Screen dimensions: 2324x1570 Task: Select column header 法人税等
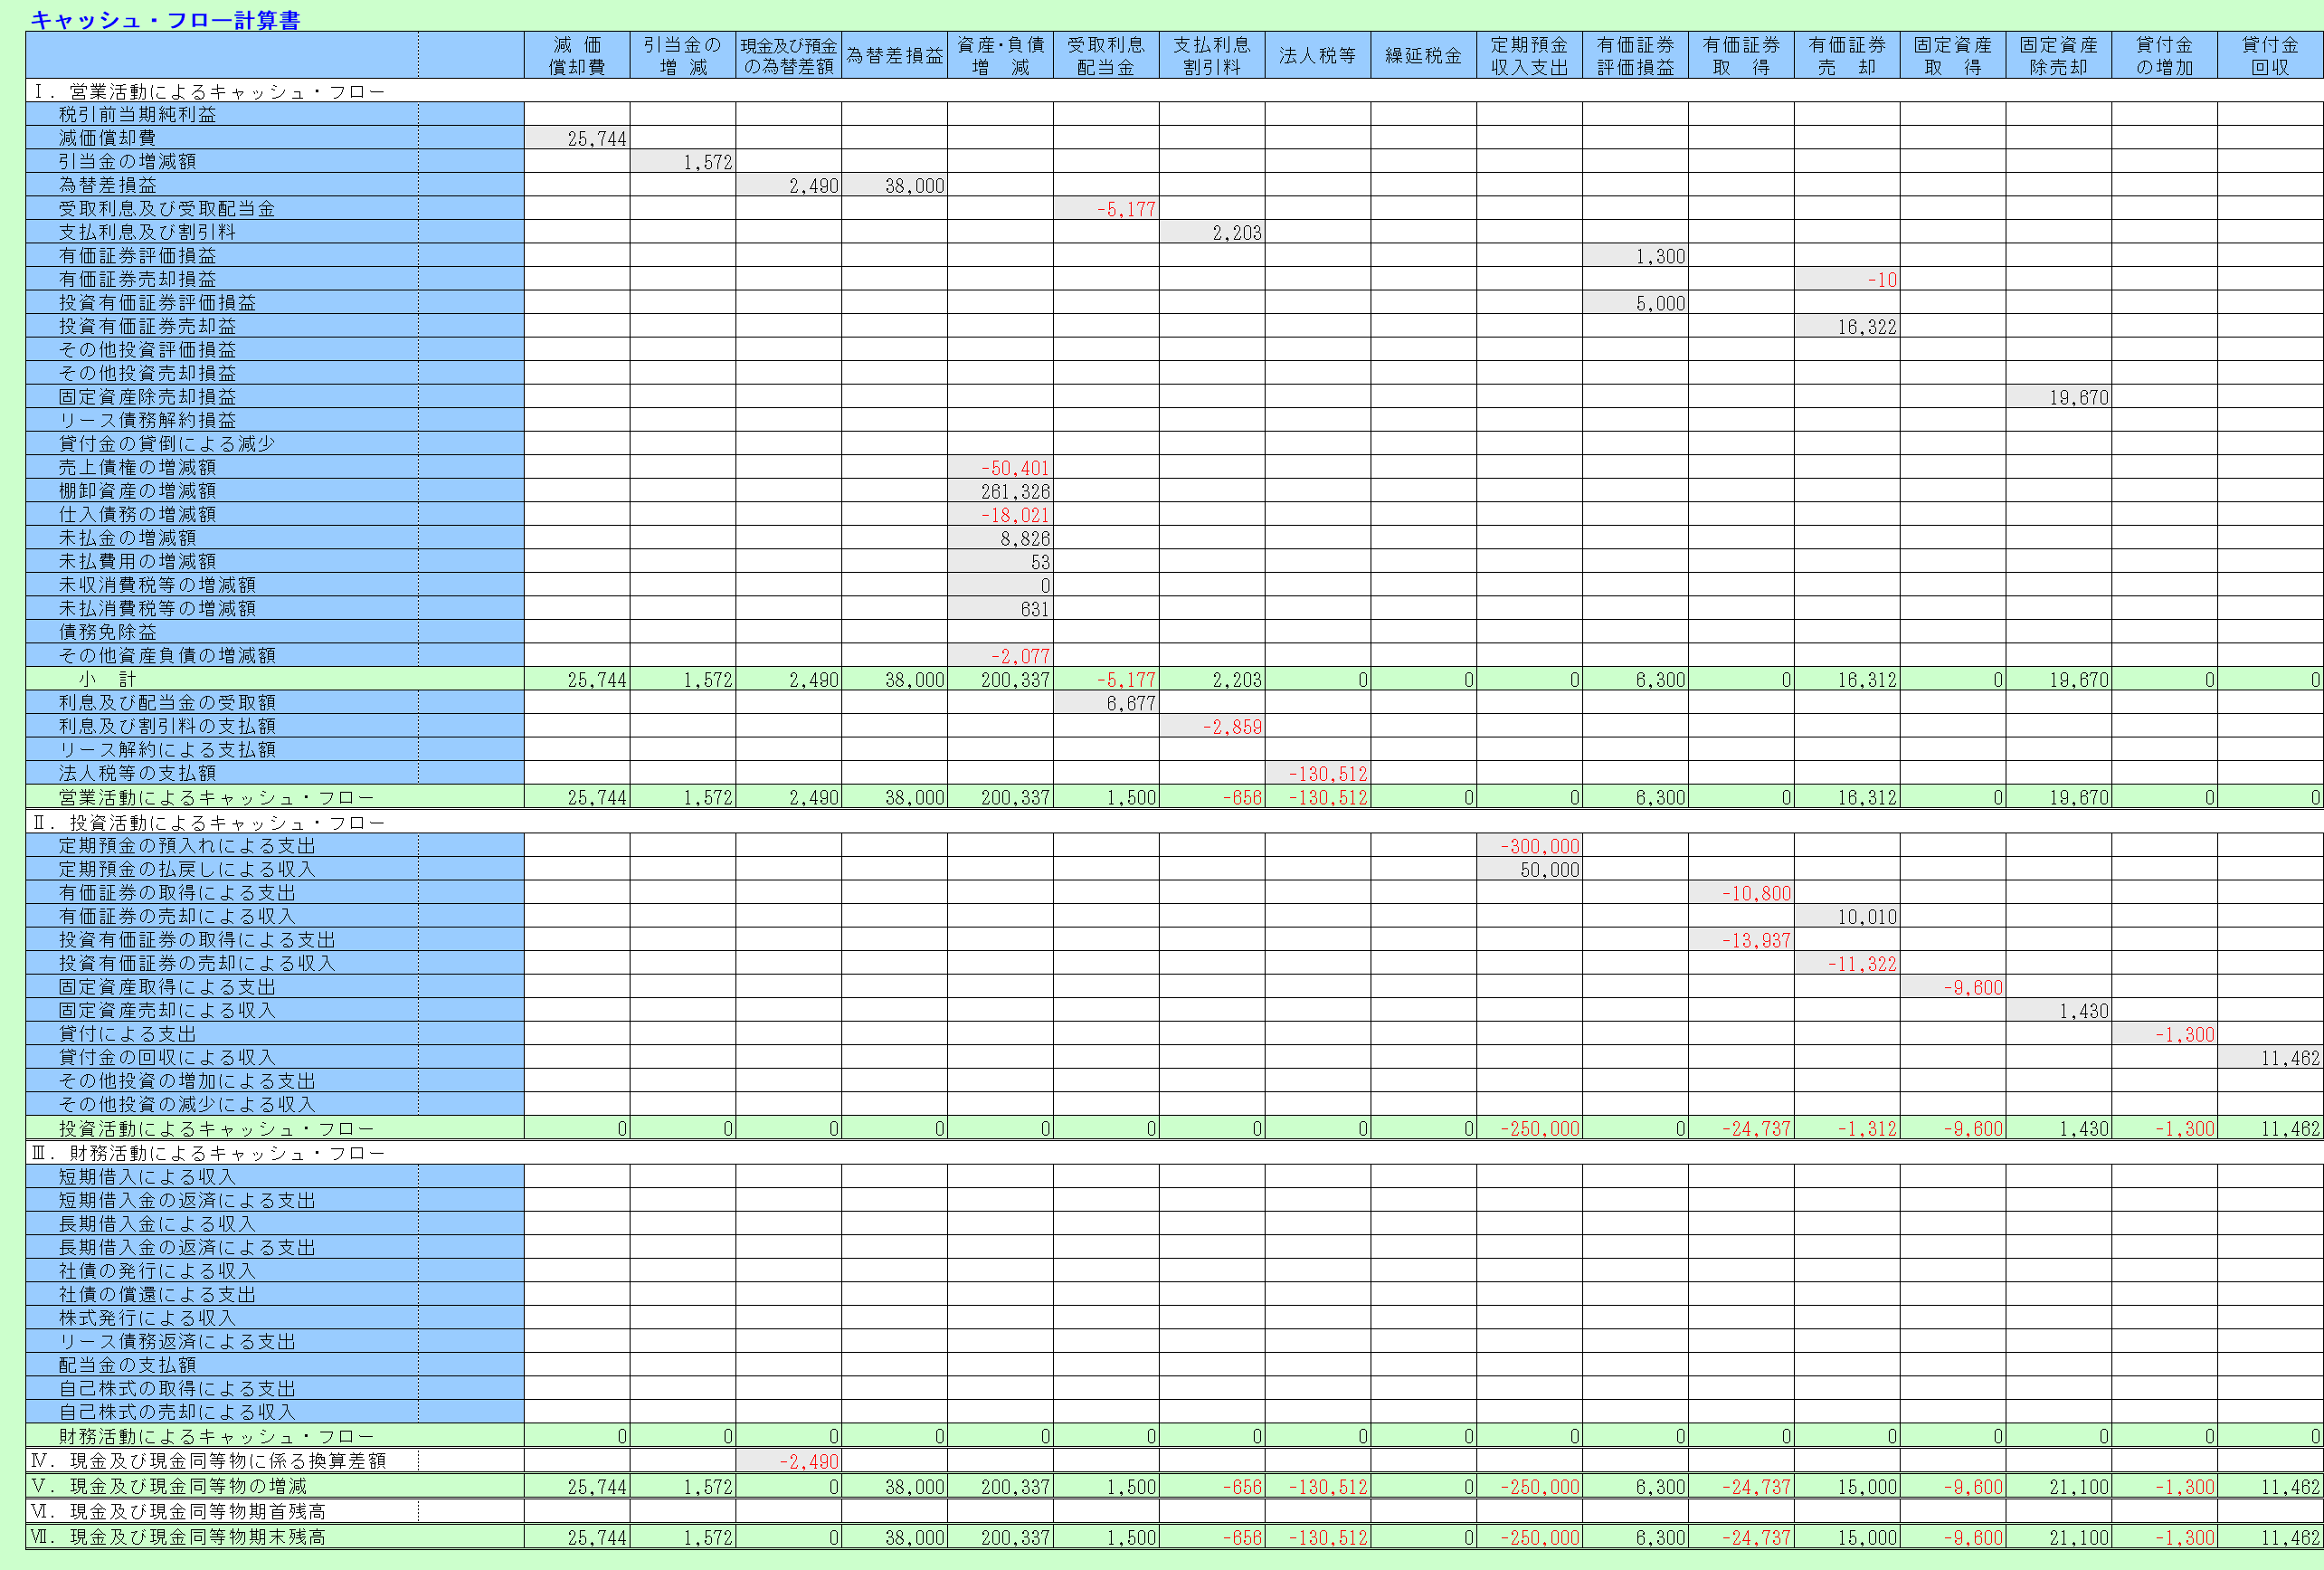point(1318,55)
